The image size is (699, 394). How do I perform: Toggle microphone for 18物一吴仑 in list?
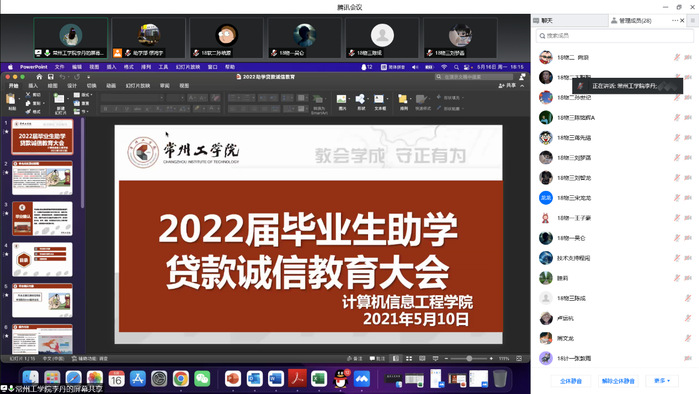676,238
